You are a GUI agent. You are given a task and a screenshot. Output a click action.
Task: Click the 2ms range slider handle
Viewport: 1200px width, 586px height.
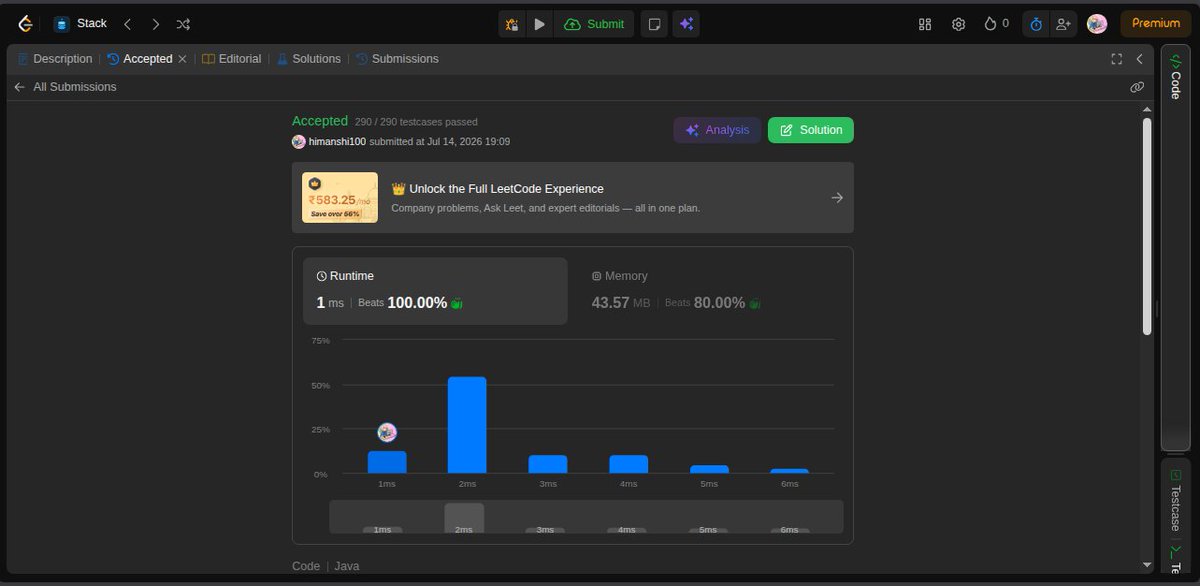point(464,518)
